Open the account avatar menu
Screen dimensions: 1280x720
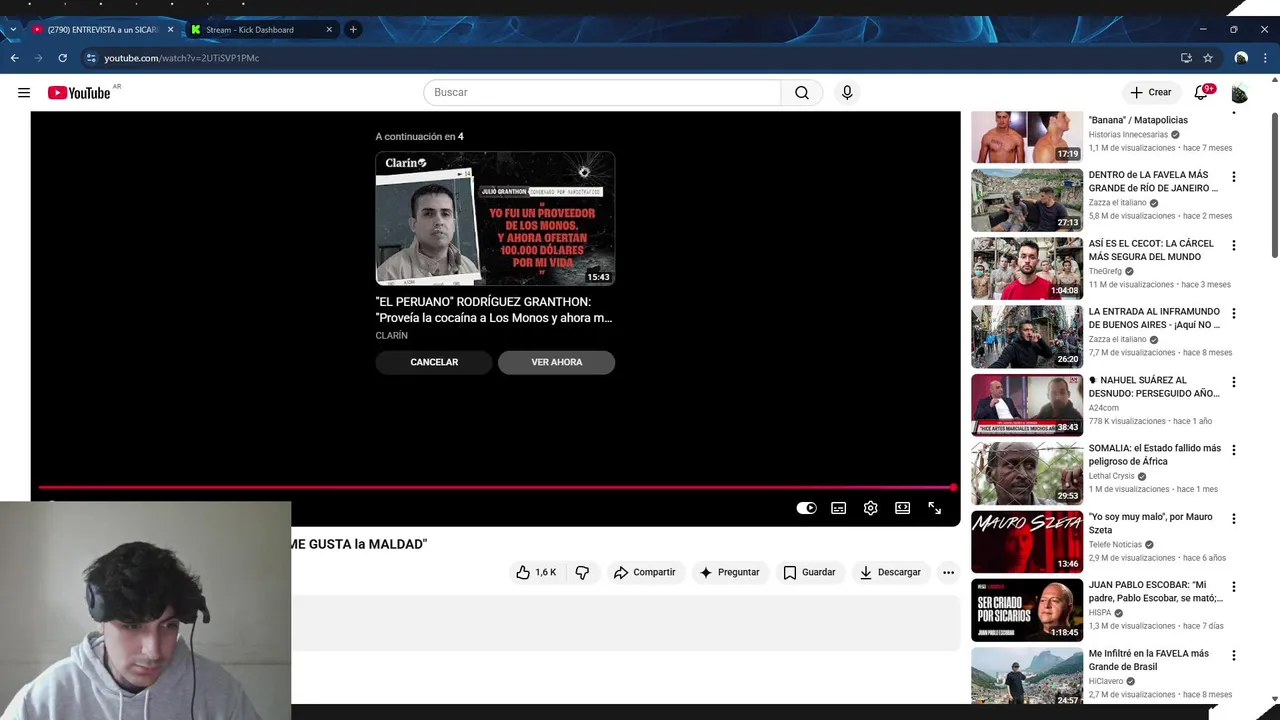click(1240, 93)
